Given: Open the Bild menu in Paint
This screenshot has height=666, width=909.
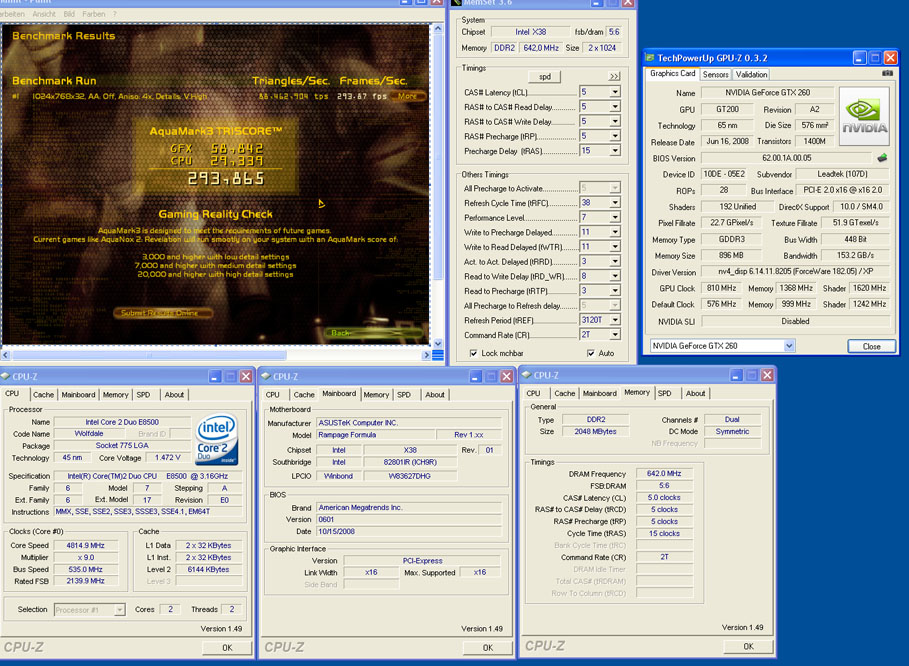Looking at the screenshot, I should coord(69,13).
